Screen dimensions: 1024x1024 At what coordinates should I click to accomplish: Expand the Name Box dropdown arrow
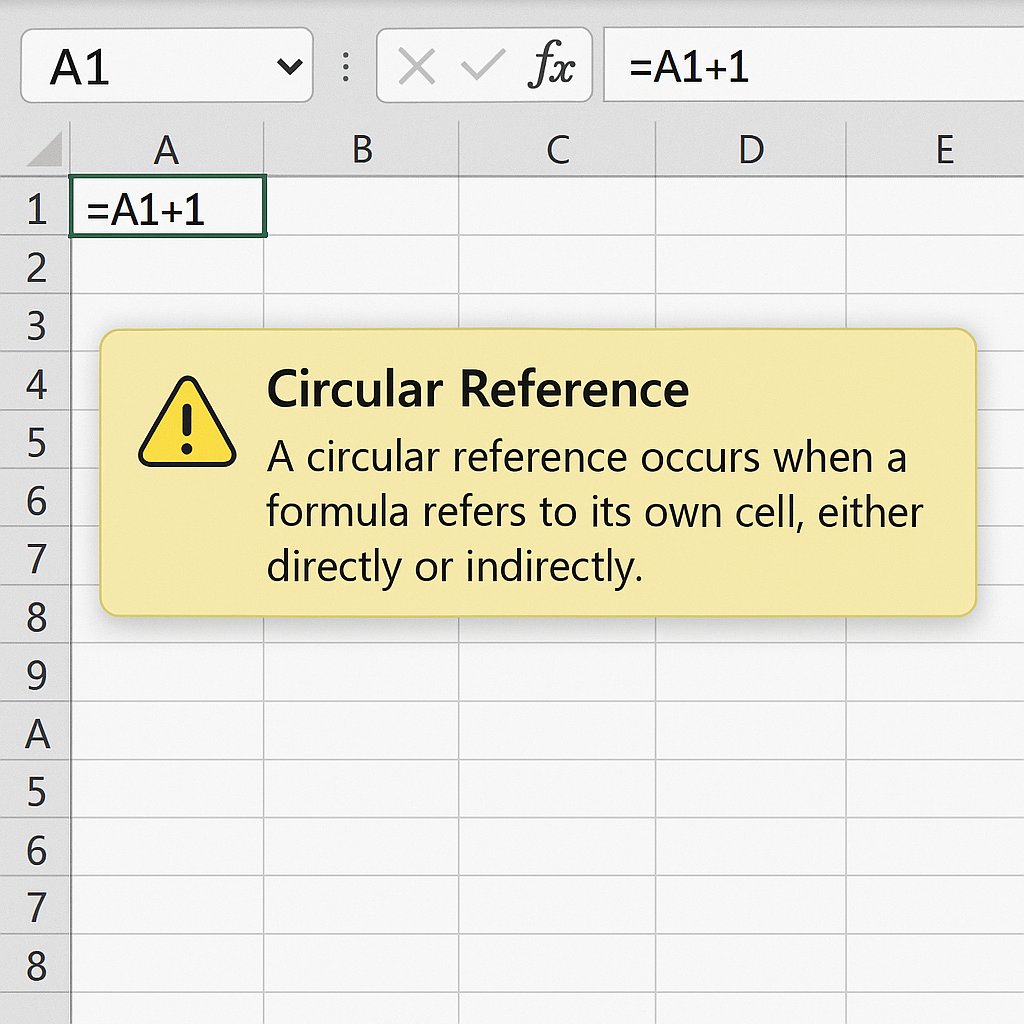289,67
